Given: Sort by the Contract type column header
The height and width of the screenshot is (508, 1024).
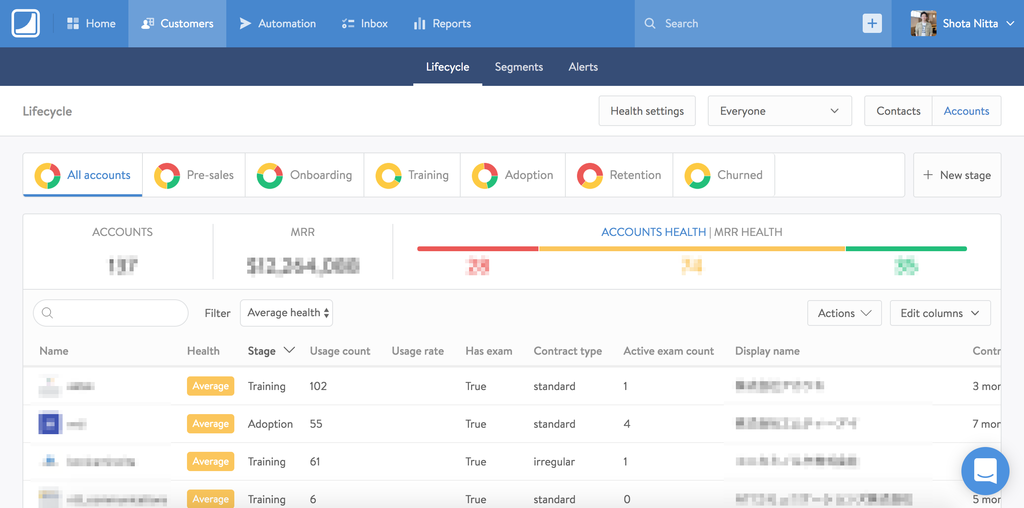Looking at the screenshot, I should click(568, 351).
